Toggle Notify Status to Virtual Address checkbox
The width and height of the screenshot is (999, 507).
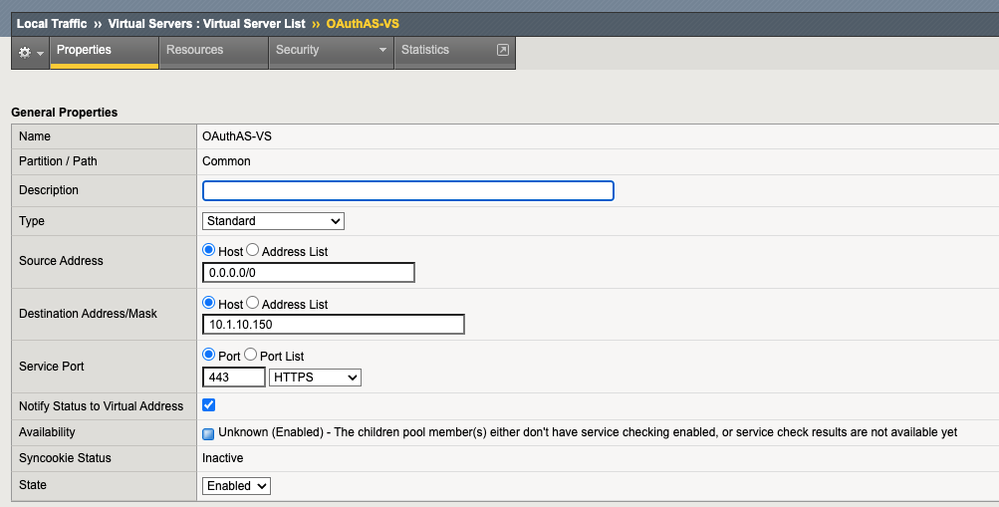coord(209,405)
